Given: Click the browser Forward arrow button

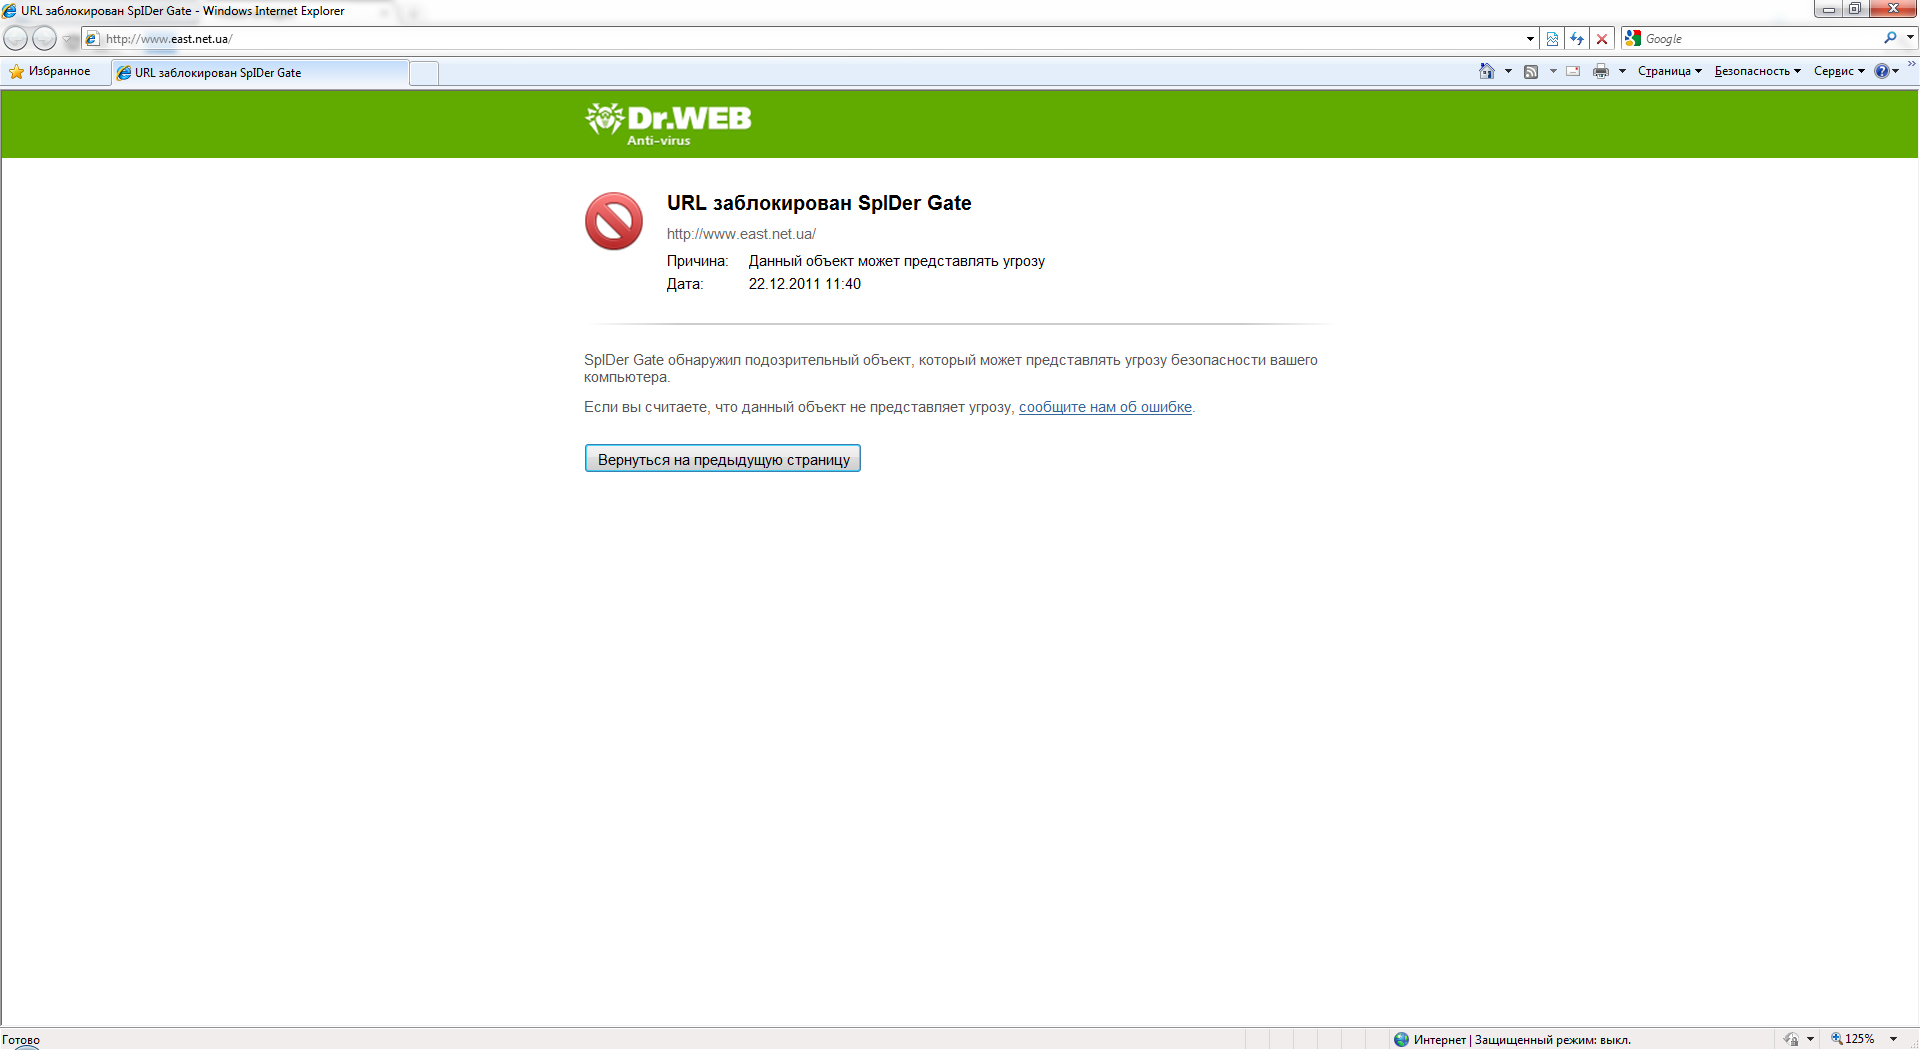Looking at the screenshot, I should pos(44,39).
